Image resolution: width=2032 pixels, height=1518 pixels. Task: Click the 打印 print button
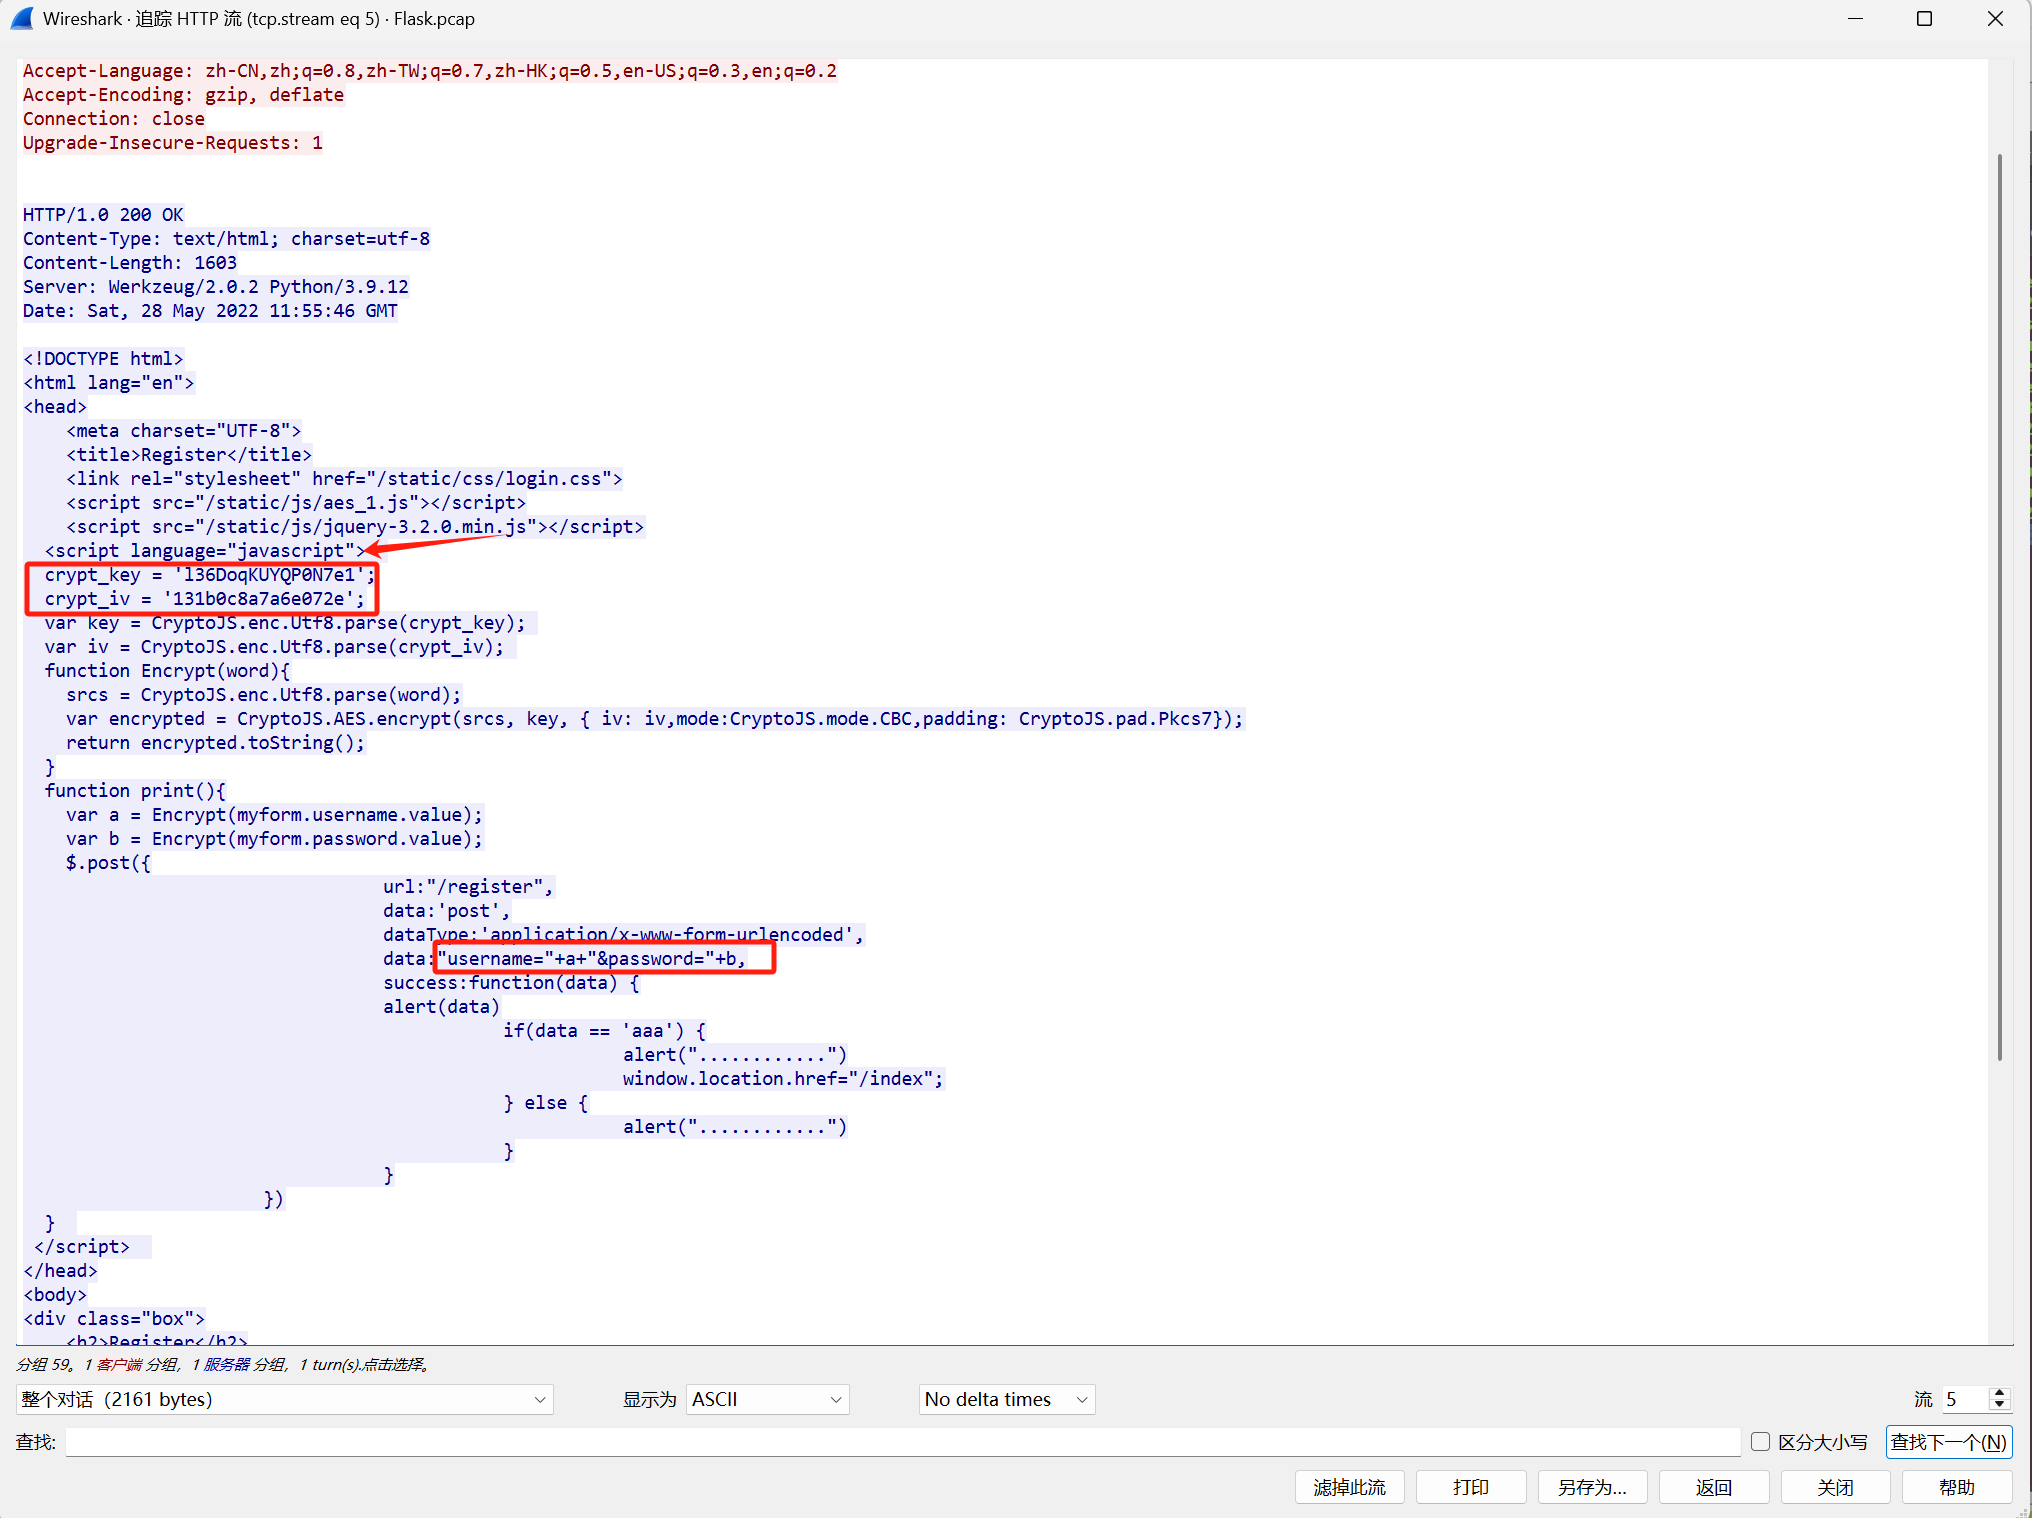coord(1471,1487)
